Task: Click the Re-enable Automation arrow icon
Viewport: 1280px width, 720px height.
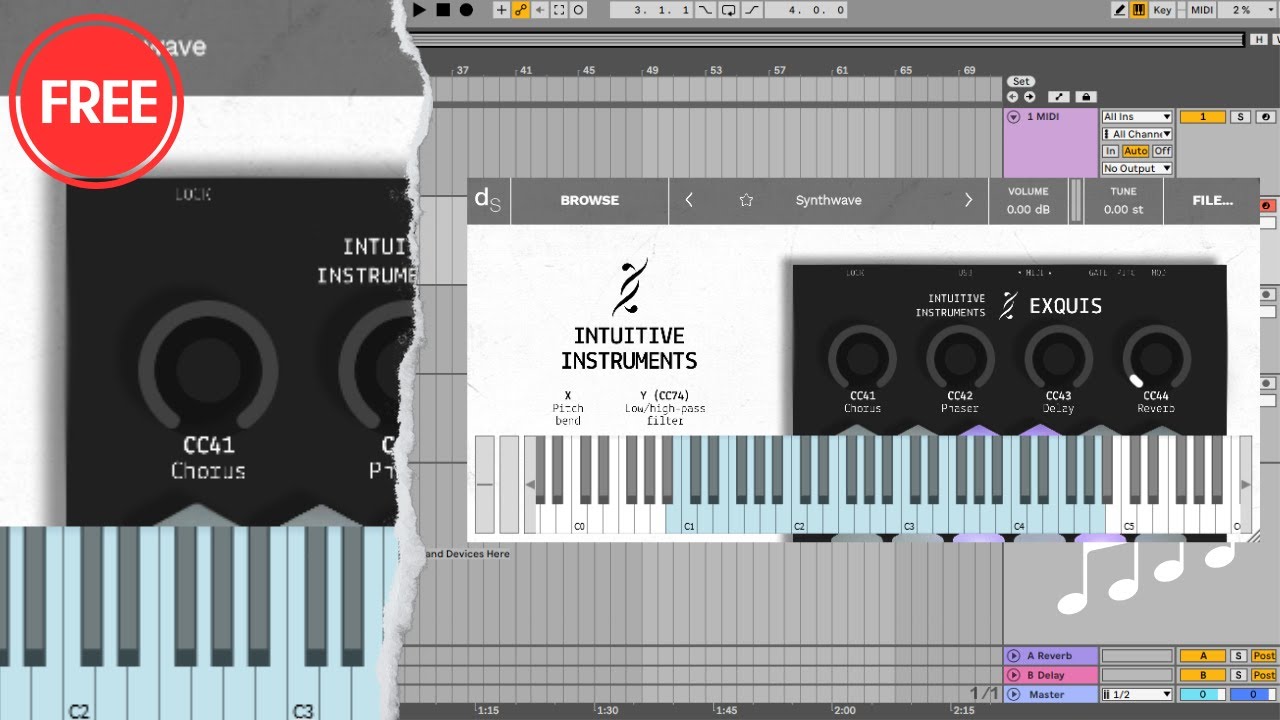Action: (540, 10)
